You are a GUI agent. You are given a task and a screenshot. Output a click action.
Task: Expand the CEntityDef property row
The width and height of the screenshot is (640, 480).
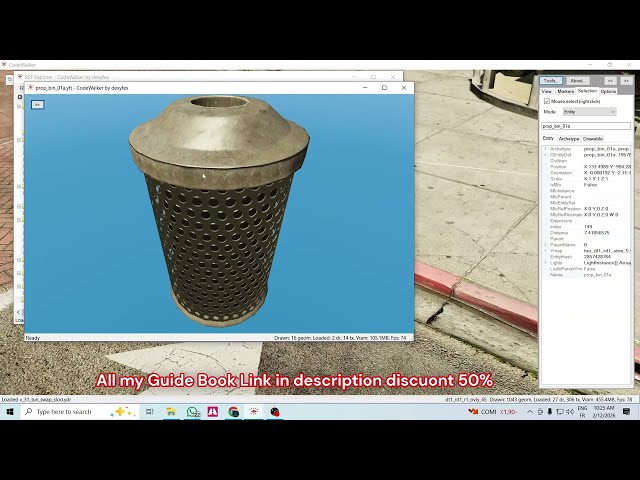pos(546,155)
